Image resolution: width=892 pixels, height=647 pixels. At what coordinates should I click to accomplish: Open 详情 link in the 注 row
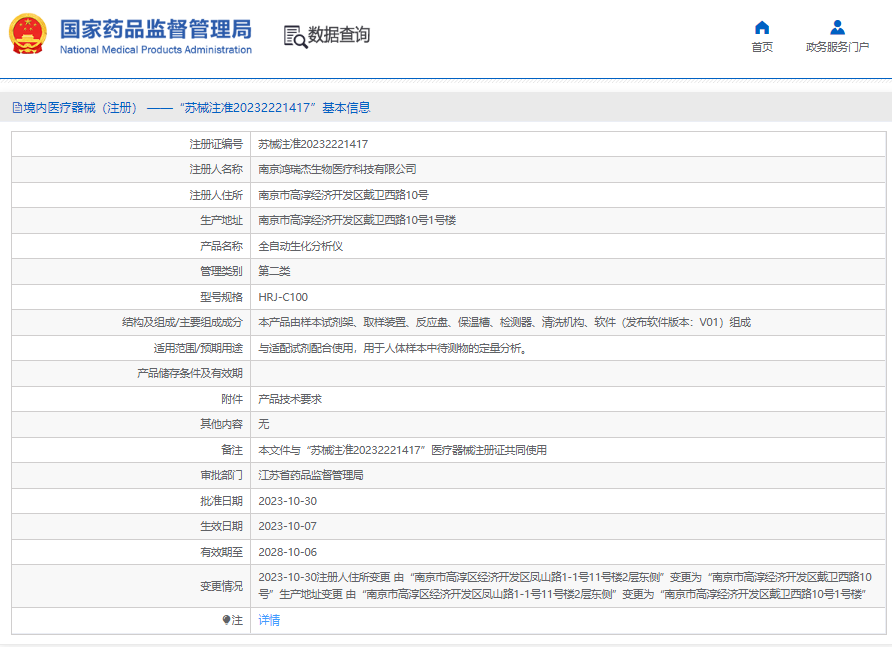(269, 620)
